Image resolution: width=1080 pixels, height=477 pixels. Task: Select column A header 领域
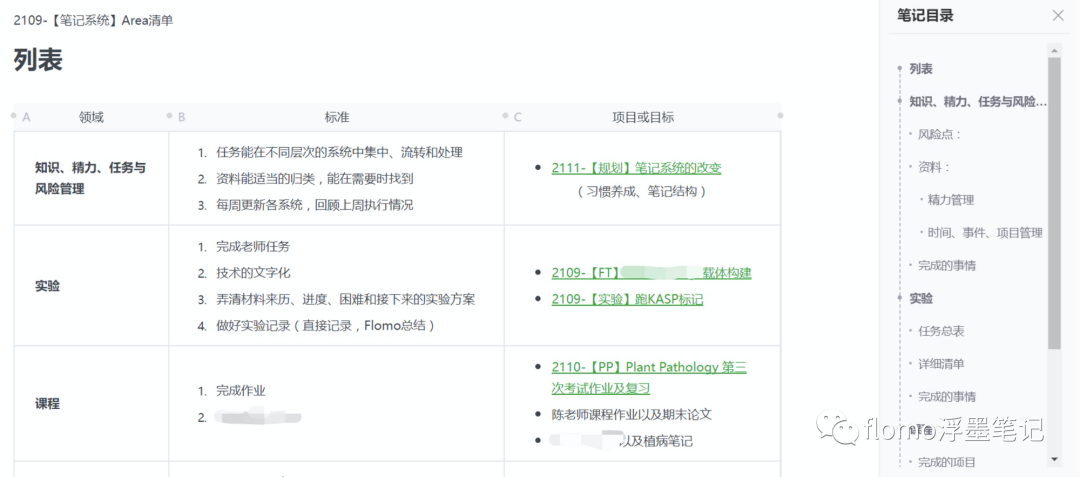[x=91, y=118]
